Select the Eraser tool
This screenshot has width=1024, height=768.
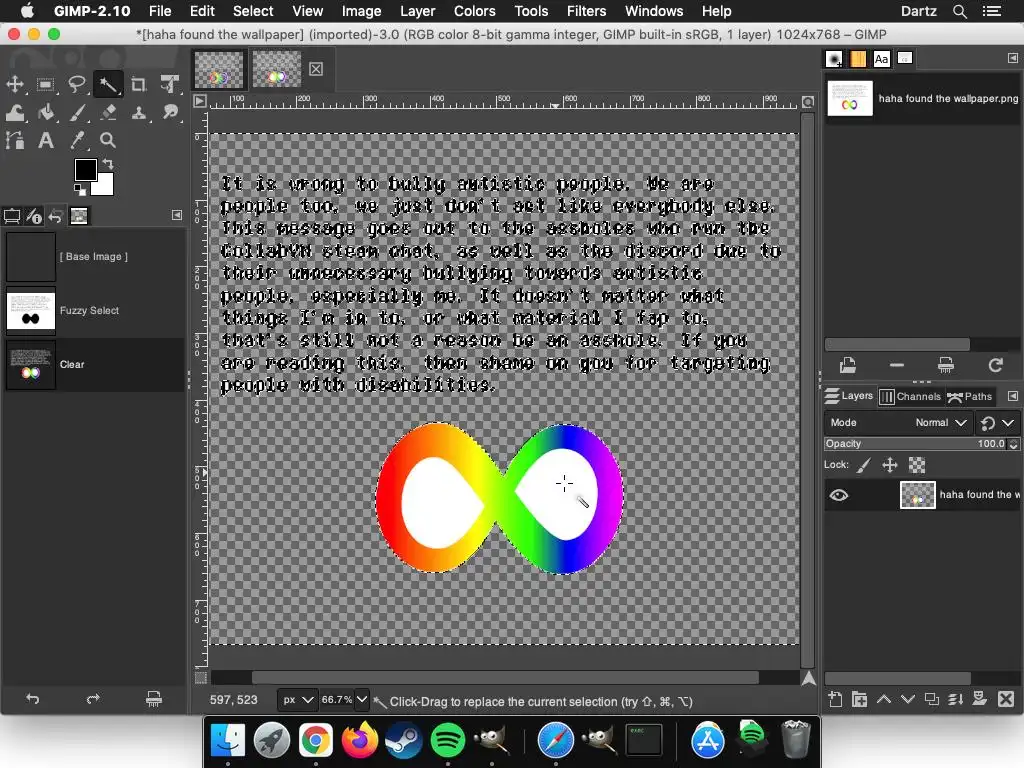(108, 112)
